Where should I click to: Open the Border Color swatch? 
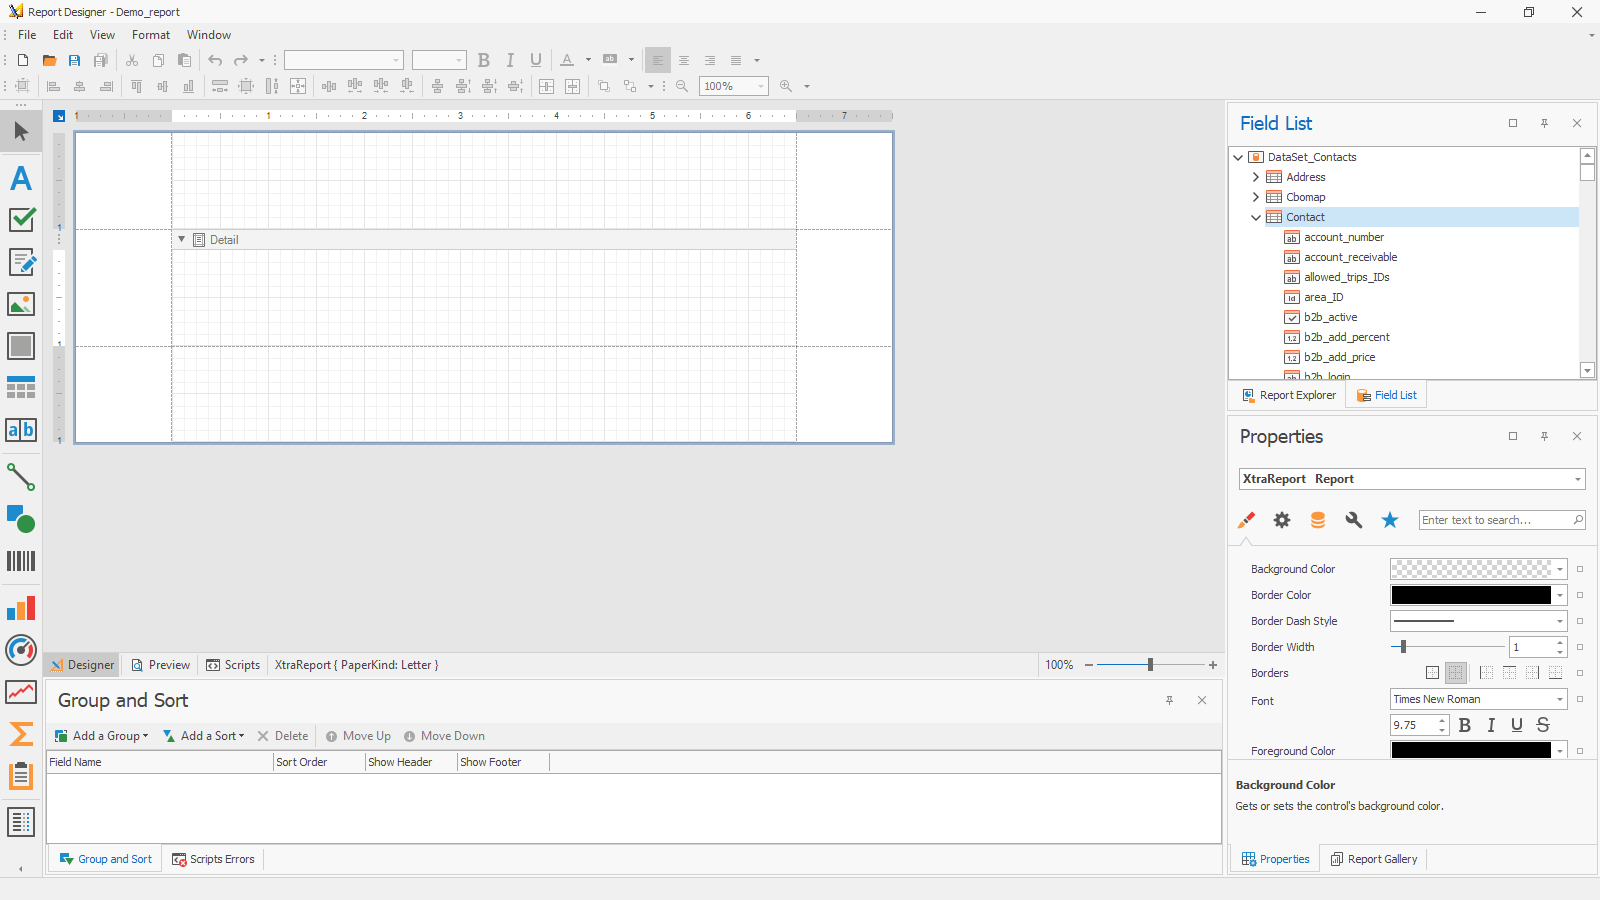pyautogui.click(x=1471, y=595)
